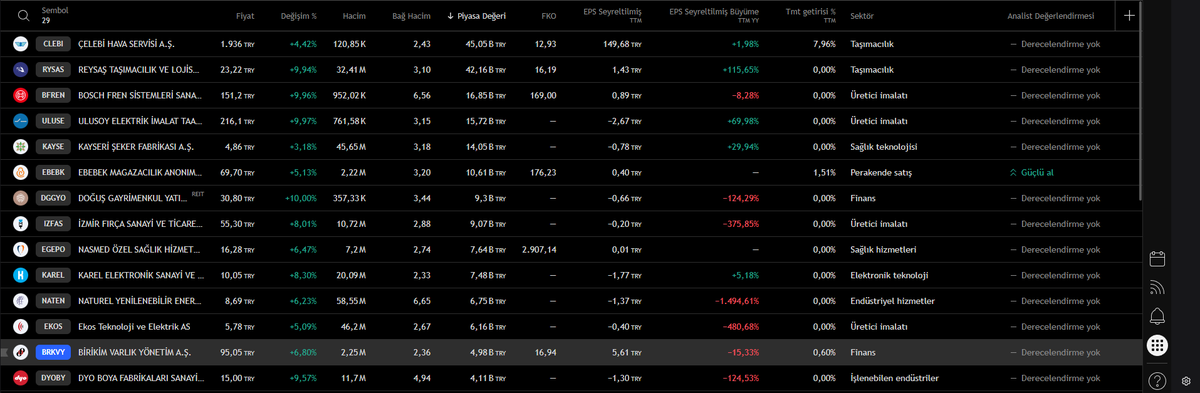Click the EBEBK company logo
The width and height of the screenshot is (1200, 393).
[21, 172]
